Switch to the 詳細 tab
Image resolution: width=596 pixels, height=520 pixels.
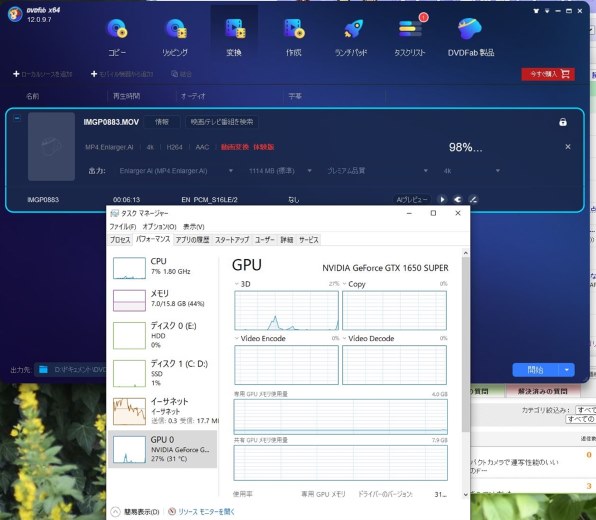(x=287, y=240)
